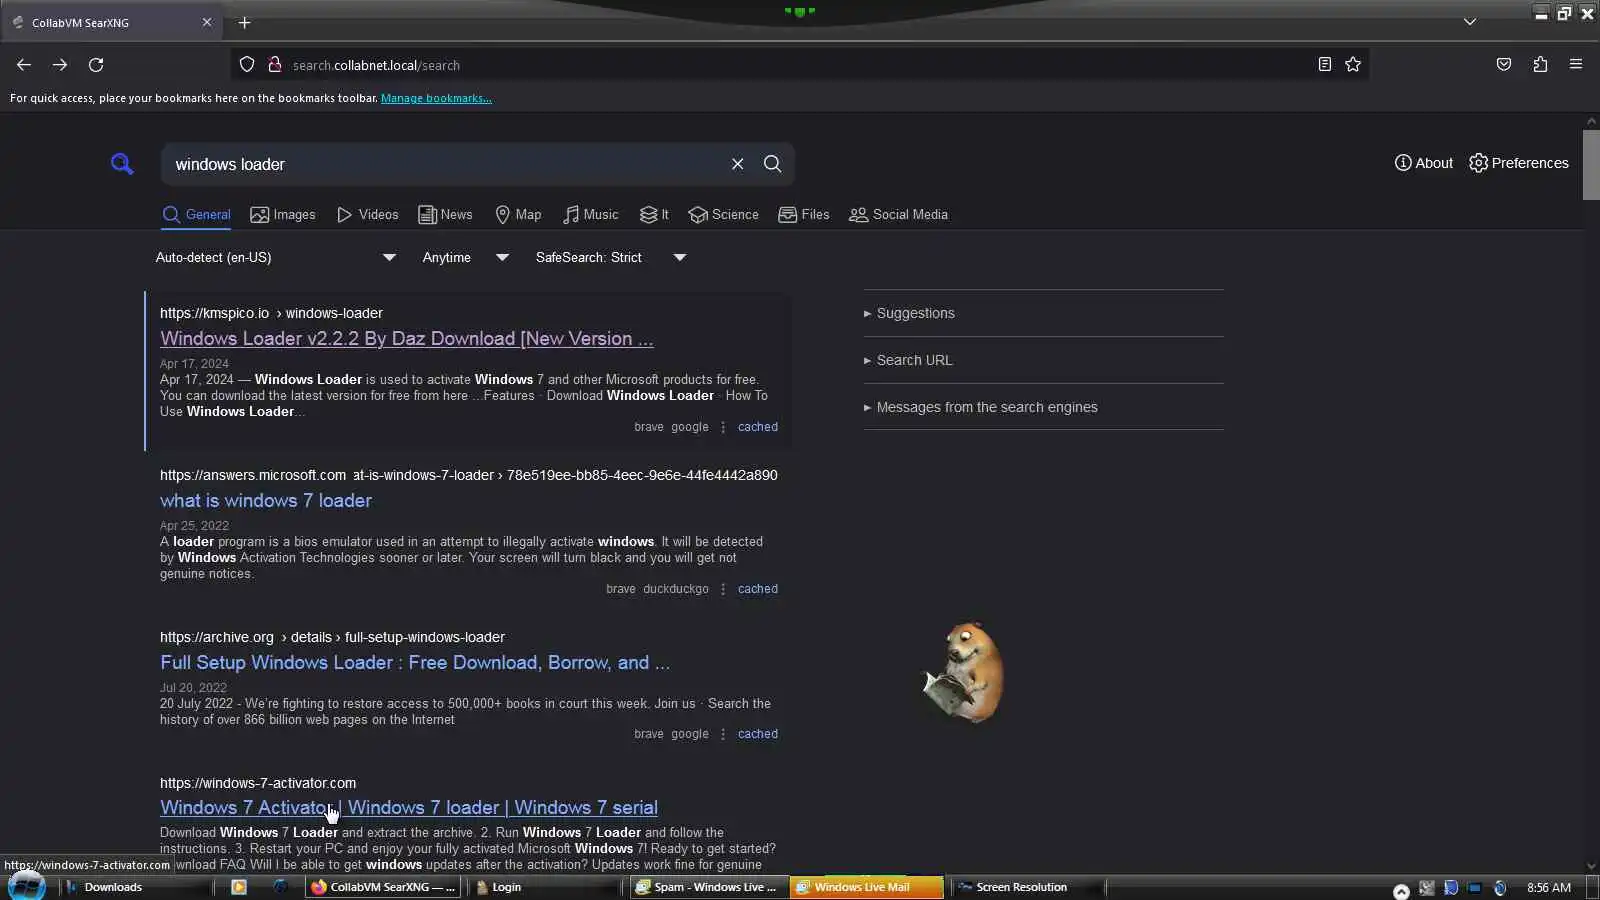
Task: Switch to Screen Resolution taskbar window
Action: [x=1027, y=887]
